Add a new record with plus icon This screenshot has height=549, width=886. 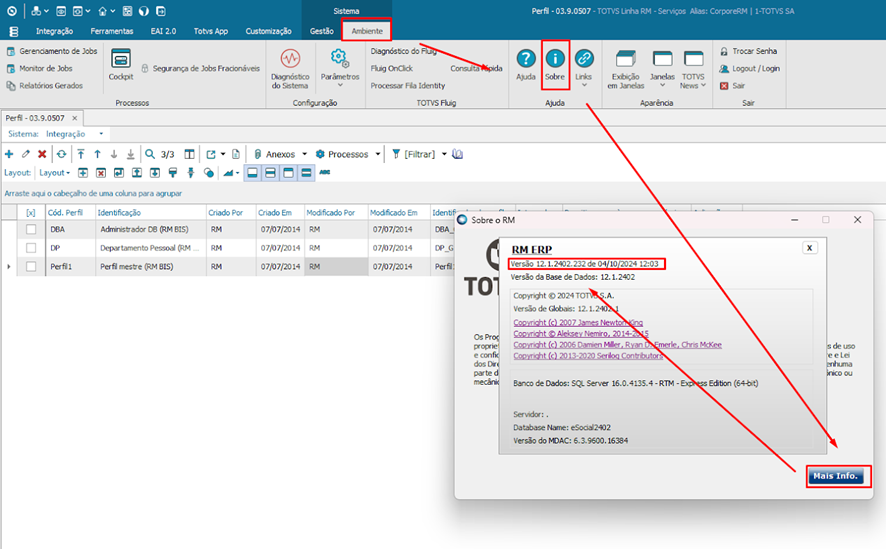click(x=9, y=154)
